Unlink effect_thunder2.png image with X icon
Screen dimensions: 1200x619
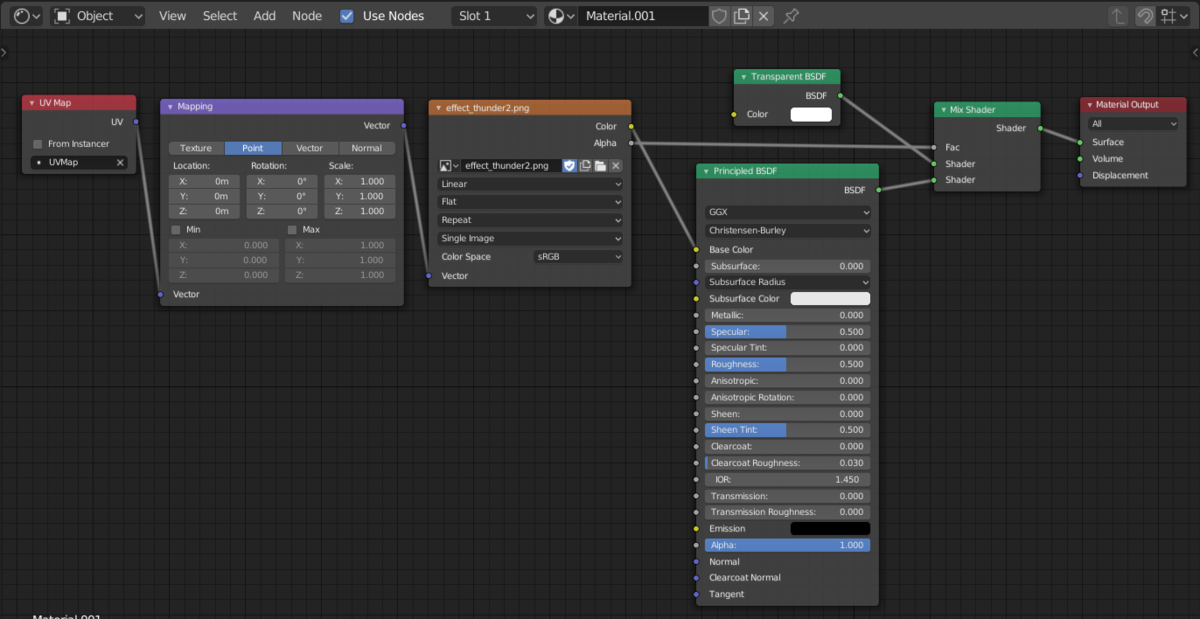[x=616, y=166]
